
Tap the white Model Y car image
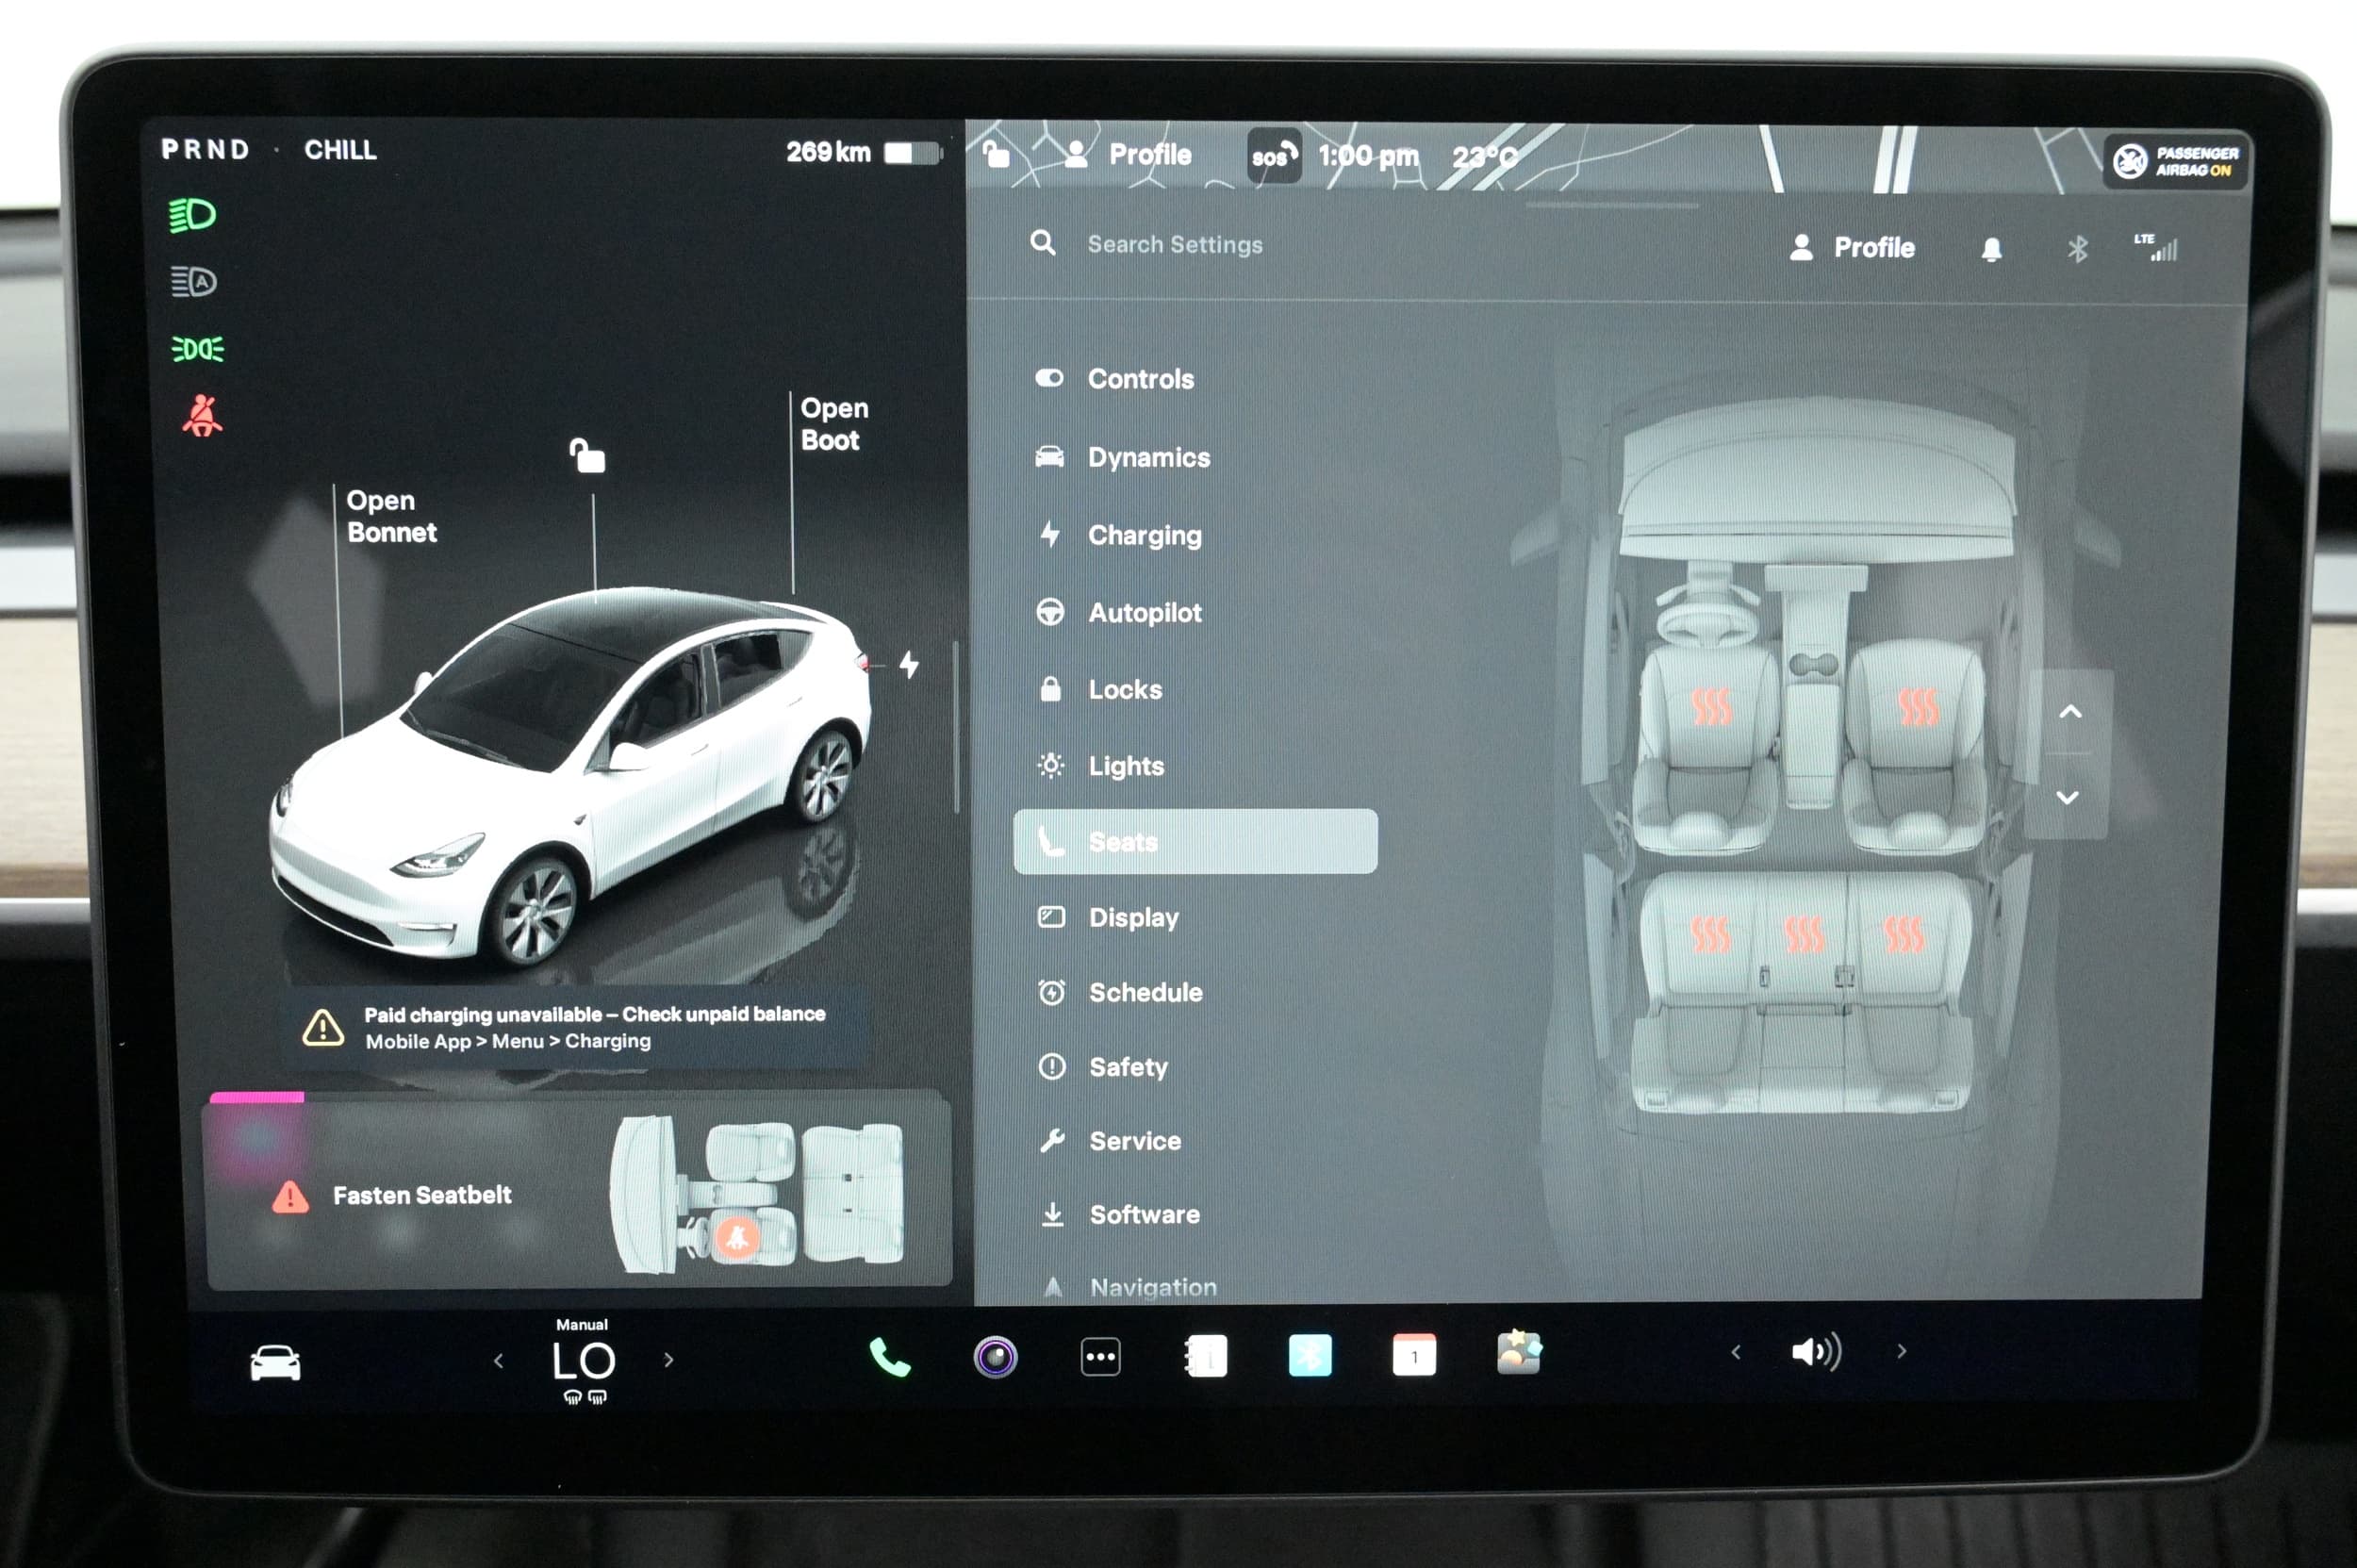coord(571,777)
